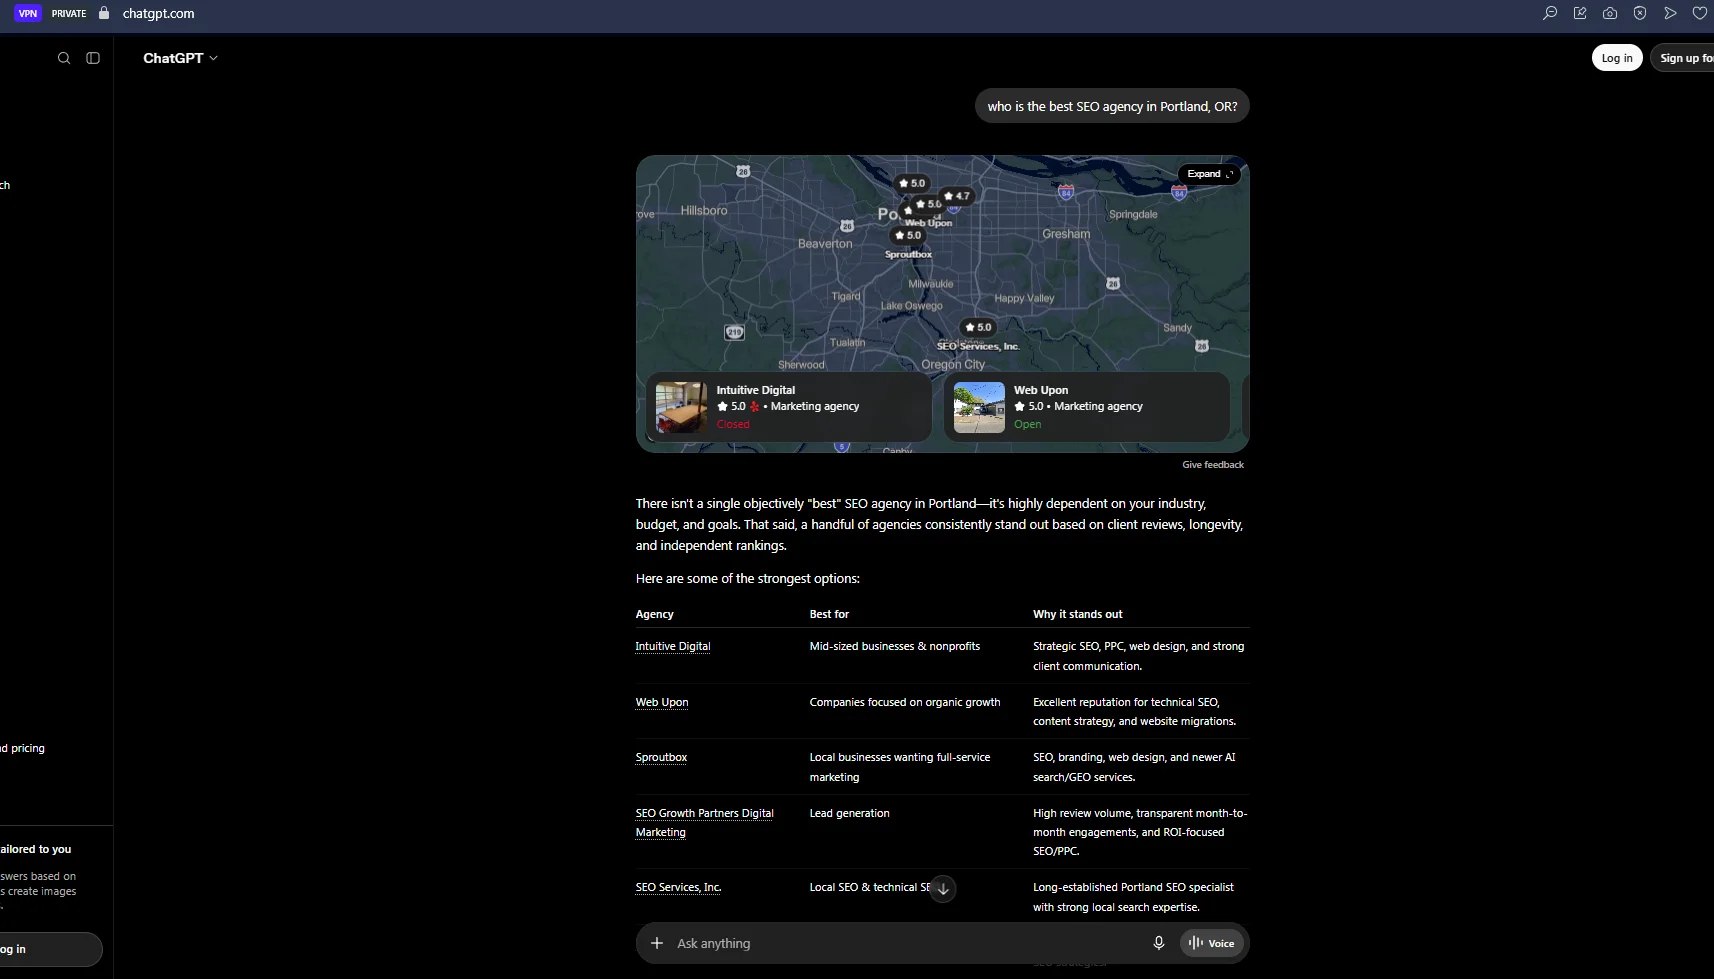
Task: Click the Beaverton label on the map
Action: tap(825, 244)
